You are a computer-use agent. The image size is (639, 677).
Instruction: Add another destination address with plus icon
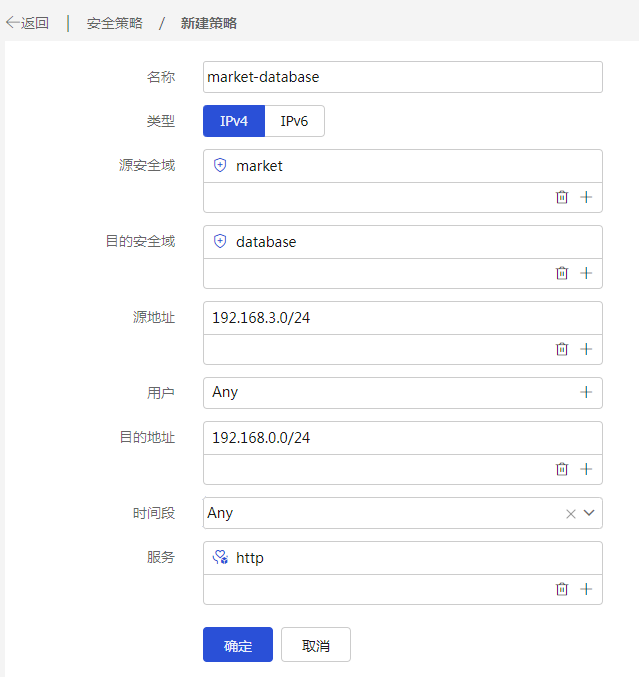coord(586,469)
